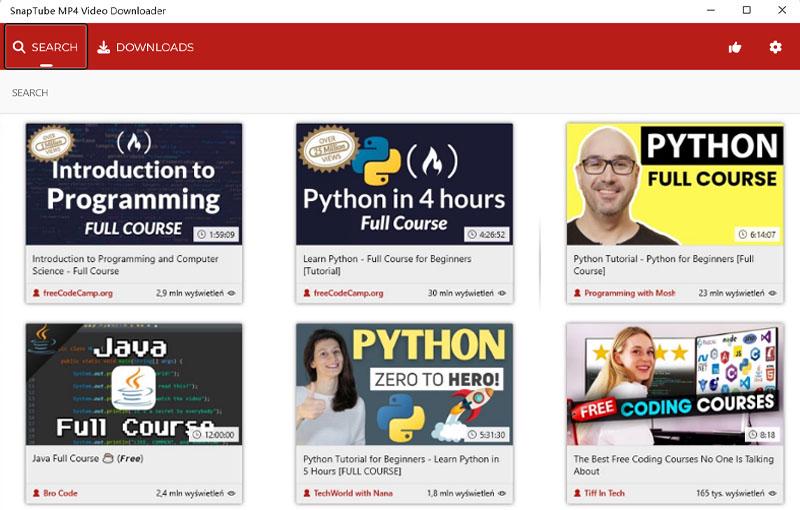Select the Python Zero to Hero thumbnail

click(404, 384)
